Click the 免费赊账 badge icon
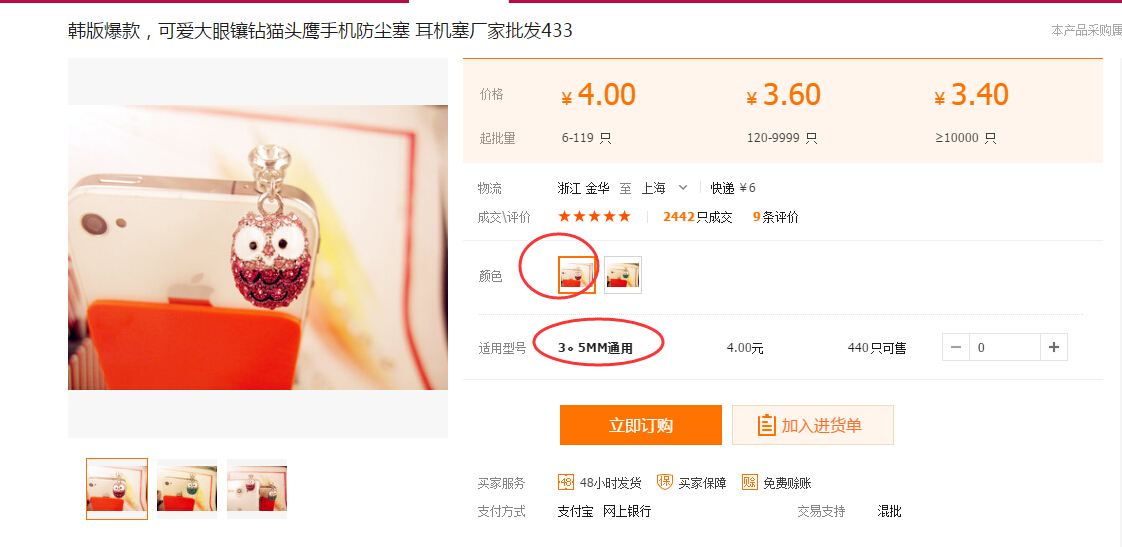Viewport: 1122px width, 547px height. click(749, 483)
